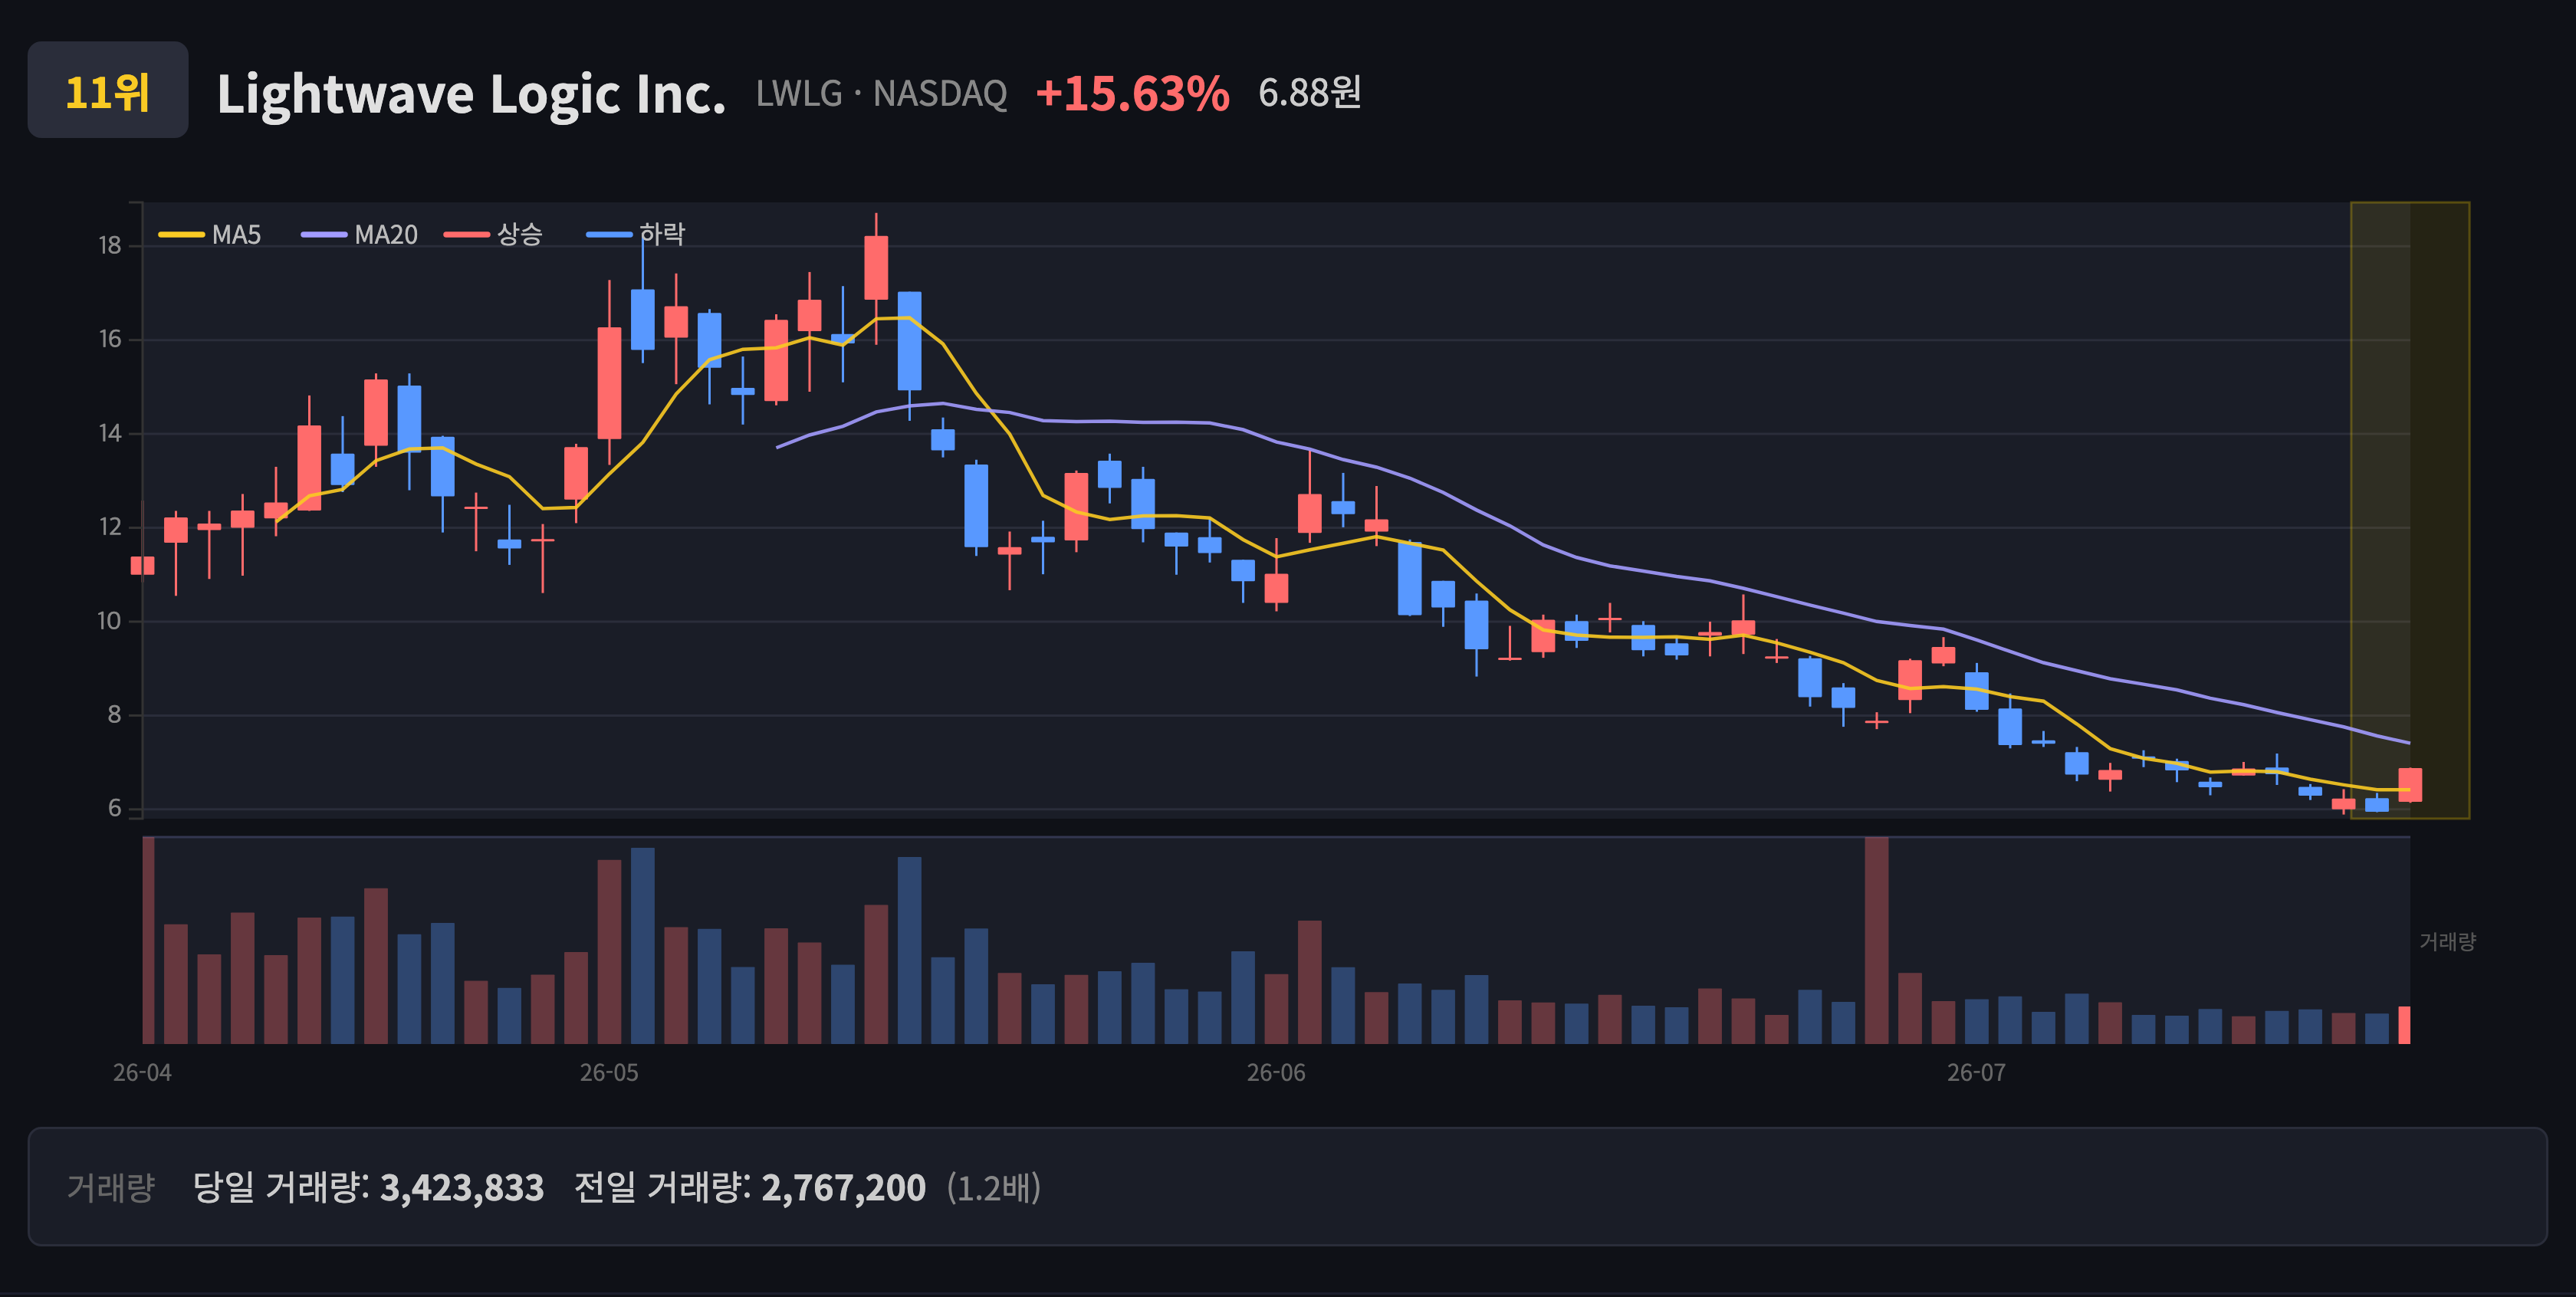The width and height of the screenshot is (2576, 1297).
Task: Click the 26-07 date axis label
Action: click(1976, 1073)
